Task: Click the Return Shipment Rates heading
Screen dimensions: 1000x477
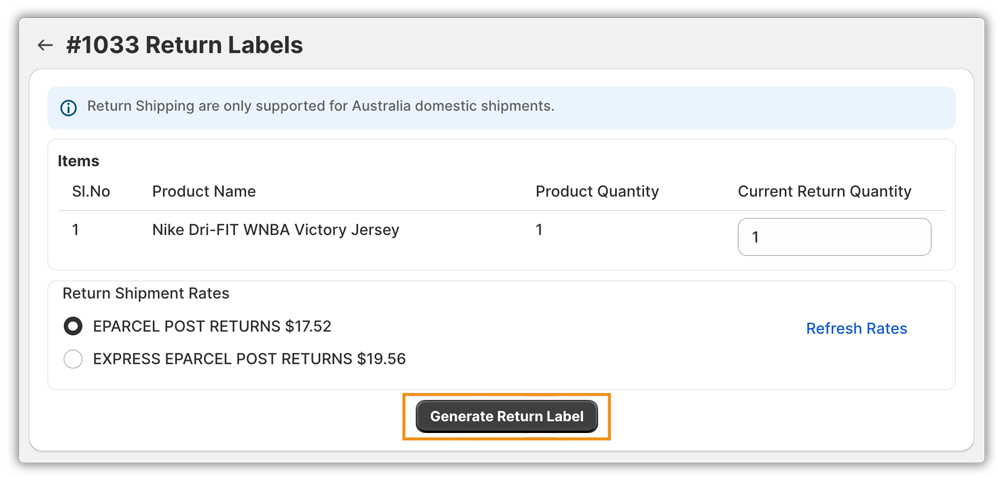Action: click(x=146, y=293)
